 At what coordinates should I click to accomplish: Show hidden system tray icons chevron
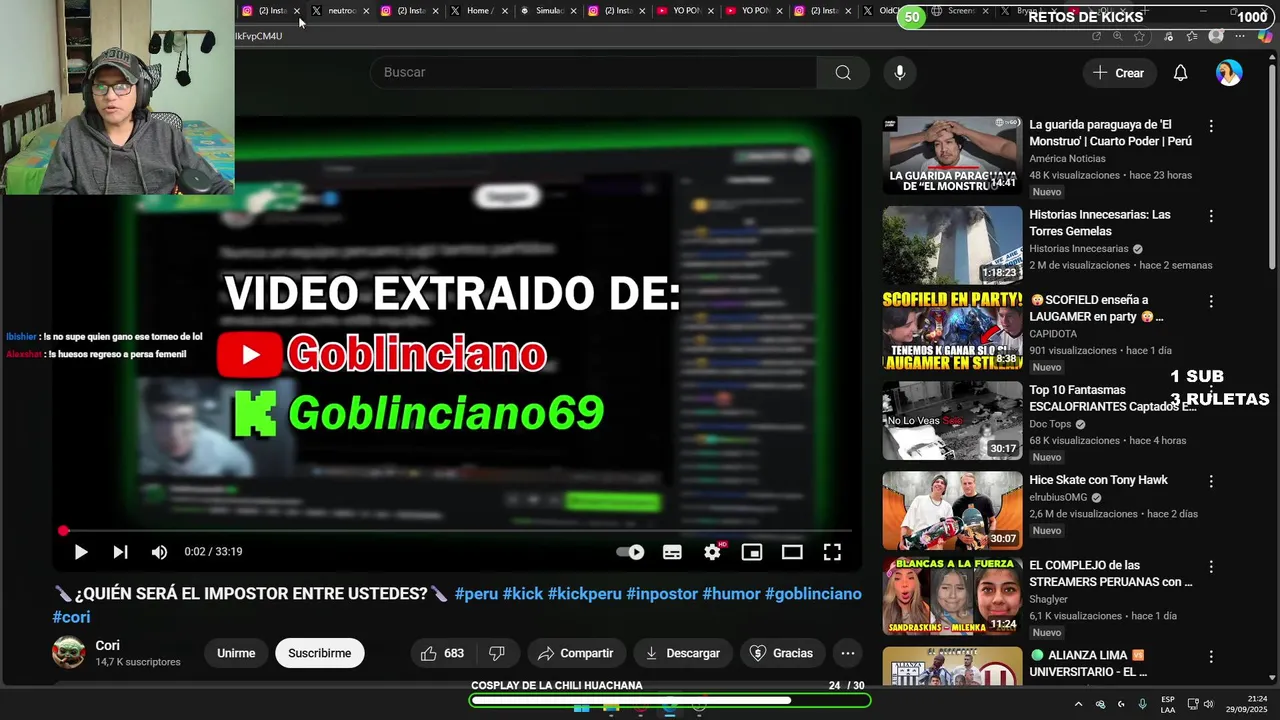pyautogui.click(x=1078, y=704)
